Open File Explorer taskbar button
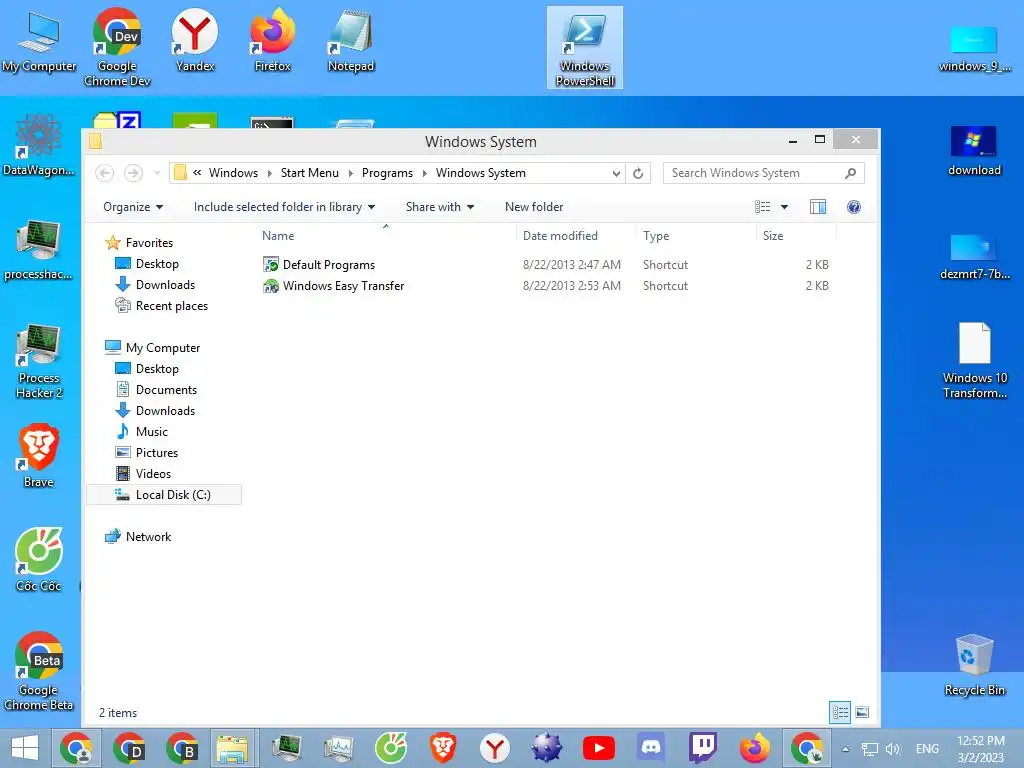 click(x=233, y=748)
